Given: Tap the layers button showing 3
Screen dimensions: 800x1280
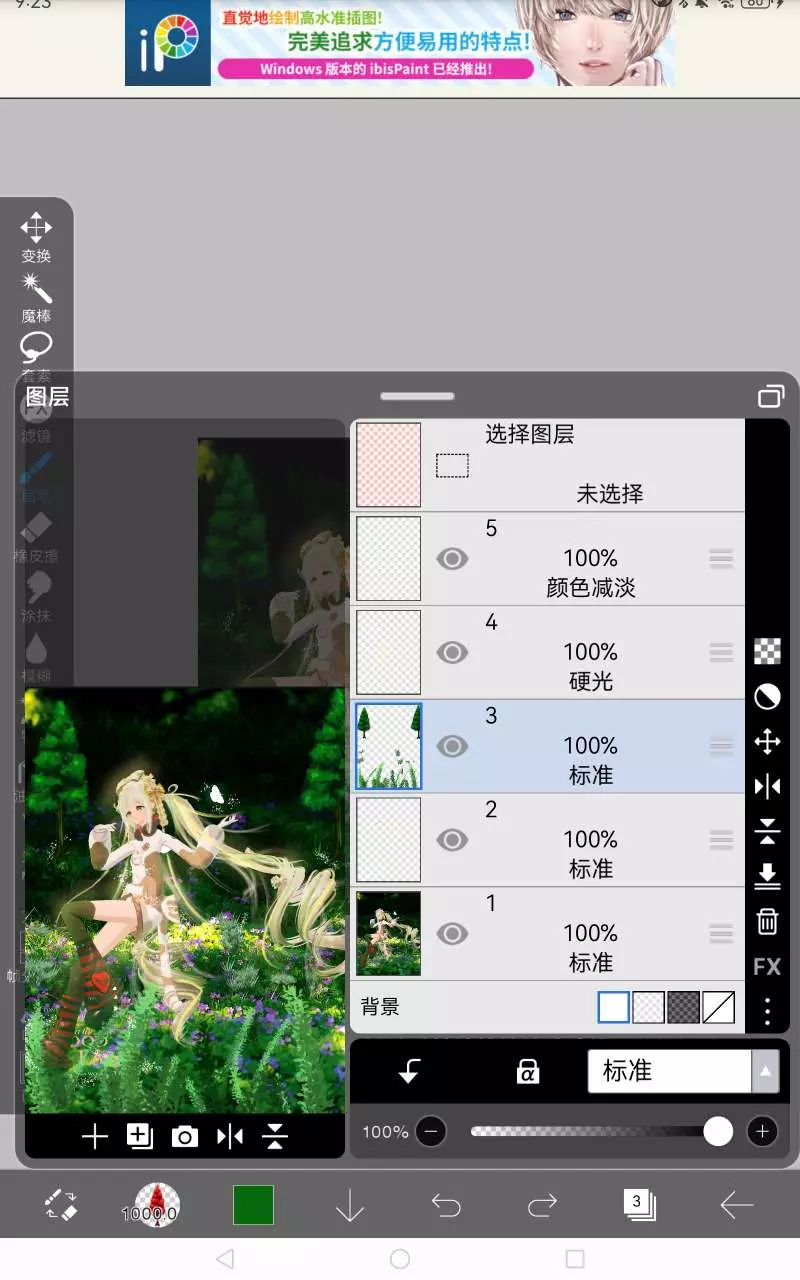Looking at the screenshot, I should (639, 1204).
